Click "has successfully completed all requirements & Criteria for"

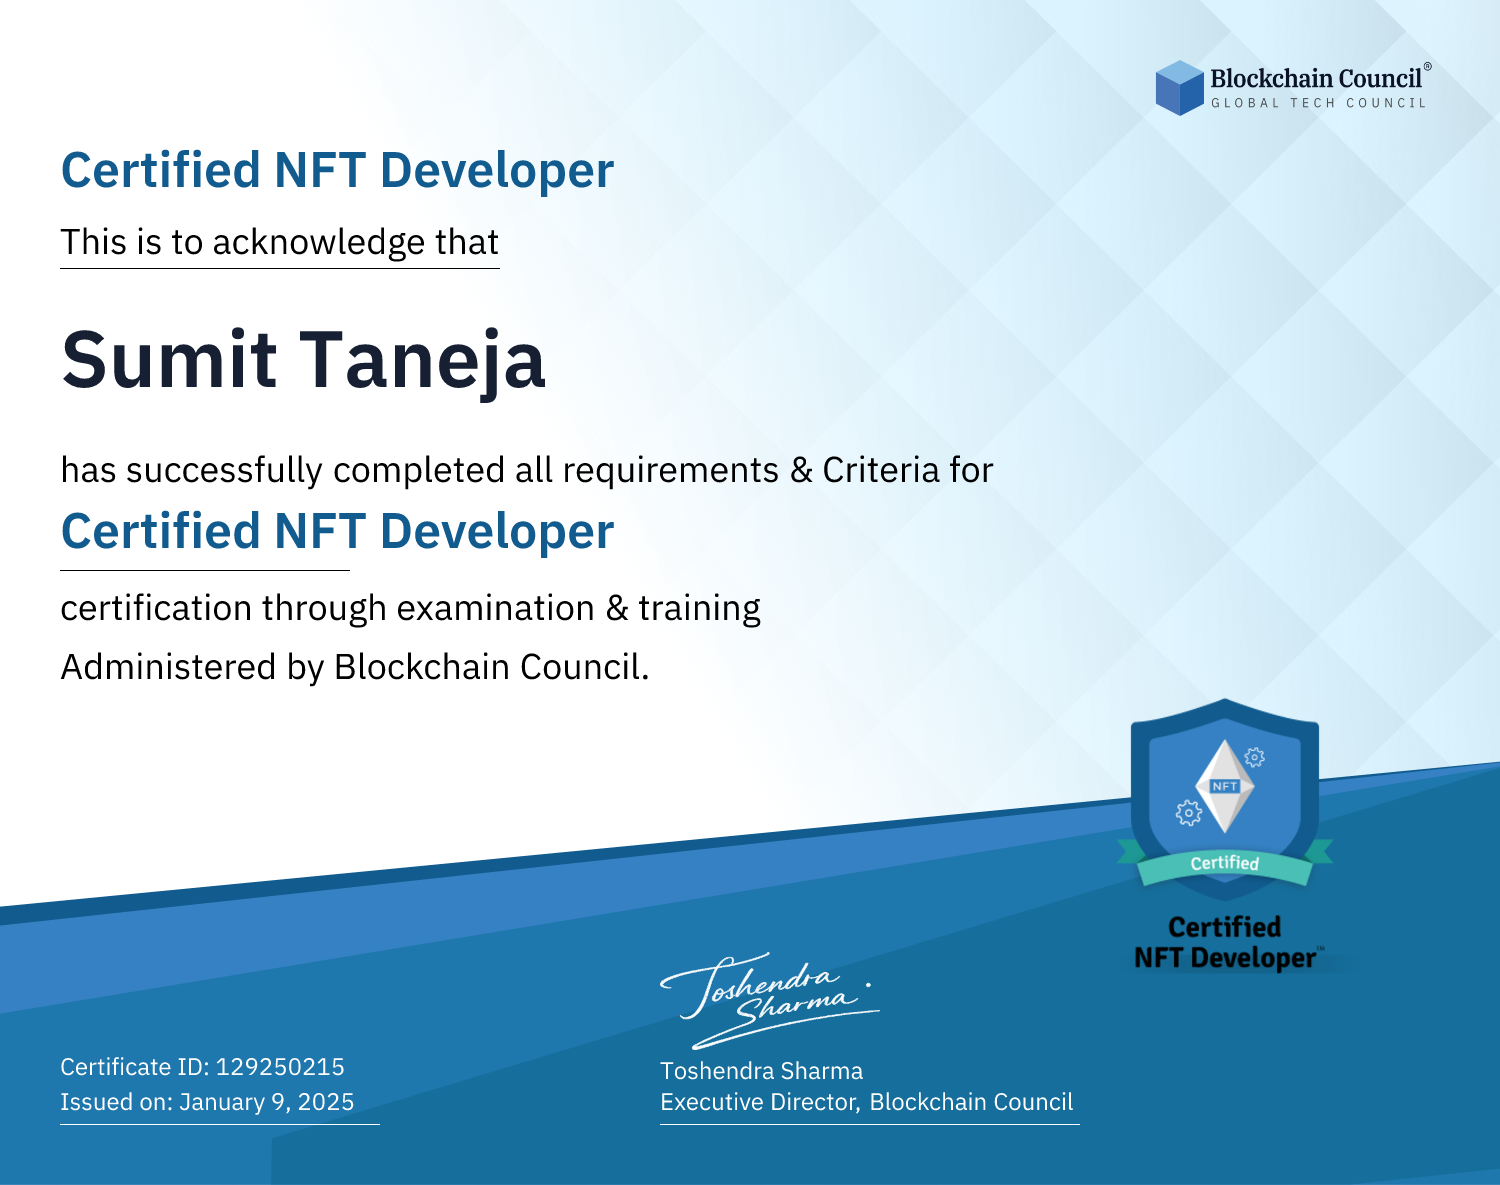click(x=527, y=470)
